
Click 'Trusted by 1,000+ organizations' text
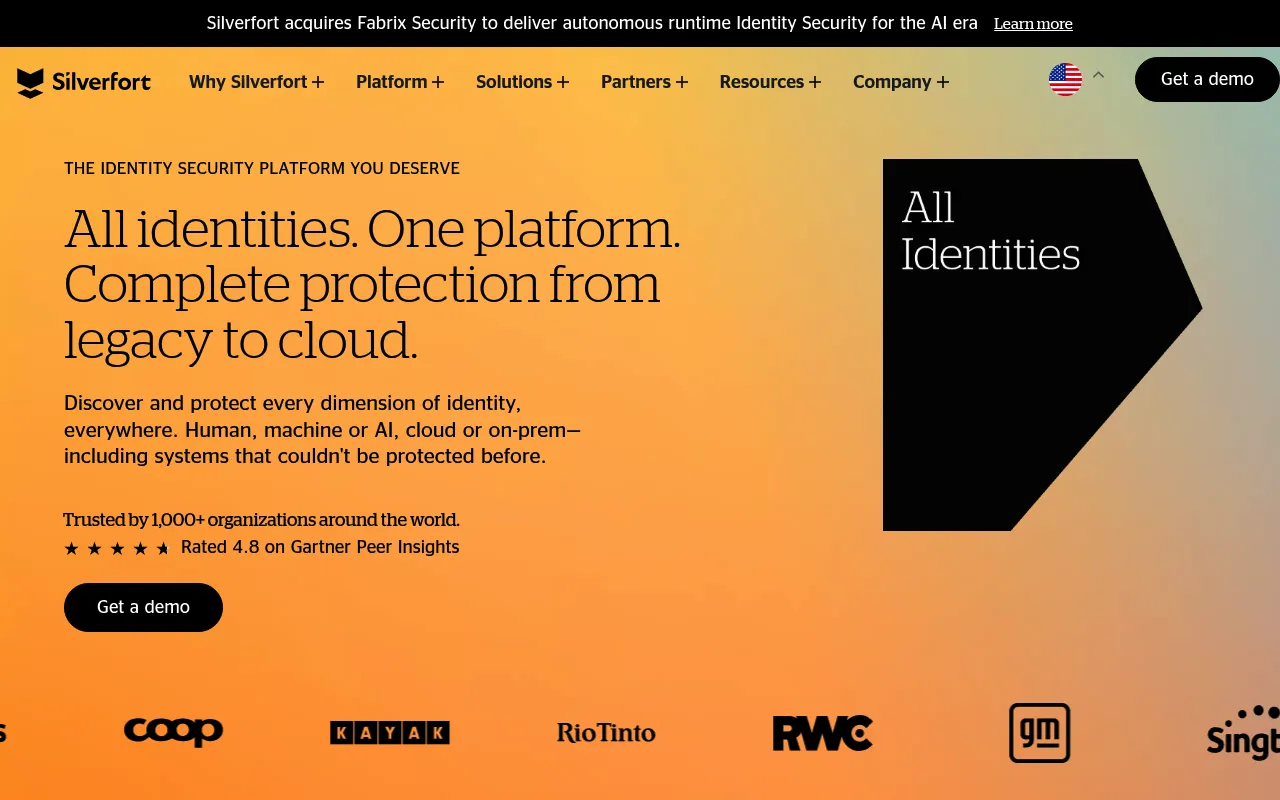coord(262,520)
